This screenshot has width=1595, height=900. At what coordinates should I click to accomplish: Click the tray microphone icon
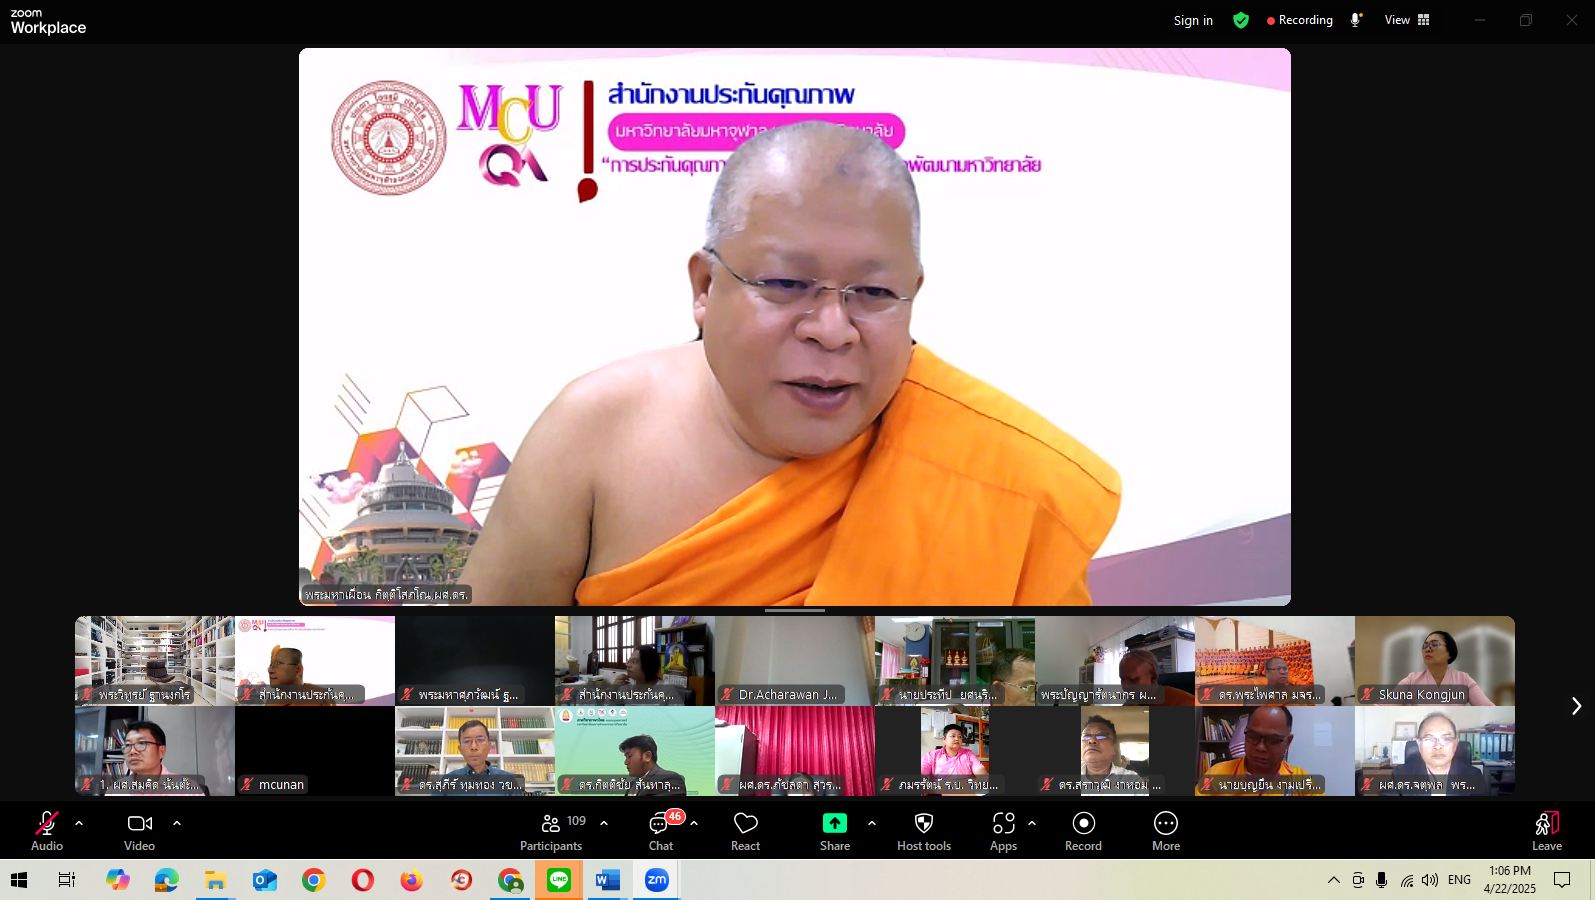tap(1381, 880)
